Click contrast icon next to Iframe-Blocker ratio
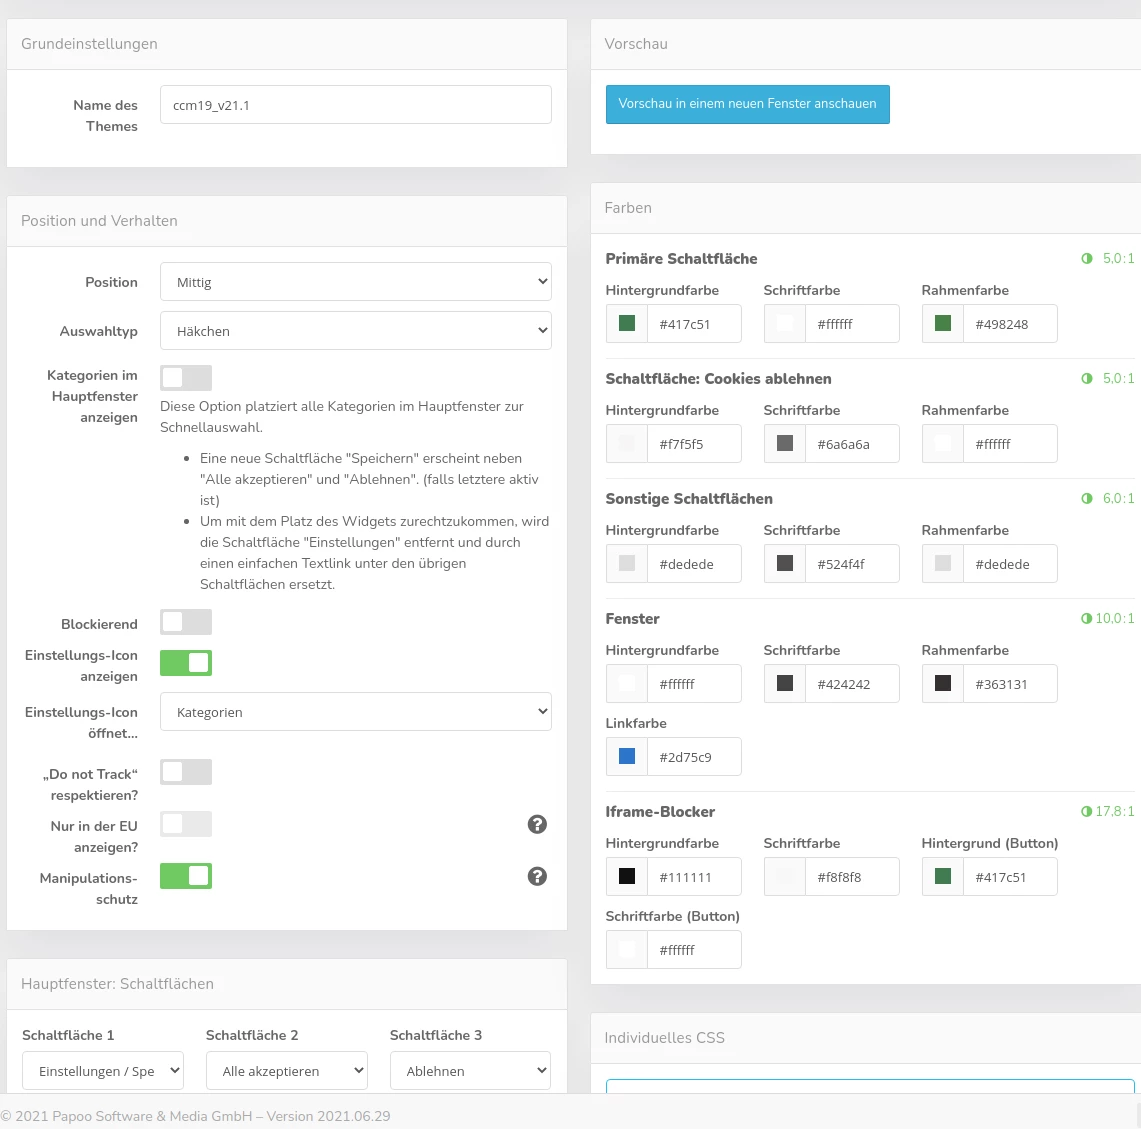Viewport: 1141px width, 1129px height. click(1086, 811)
